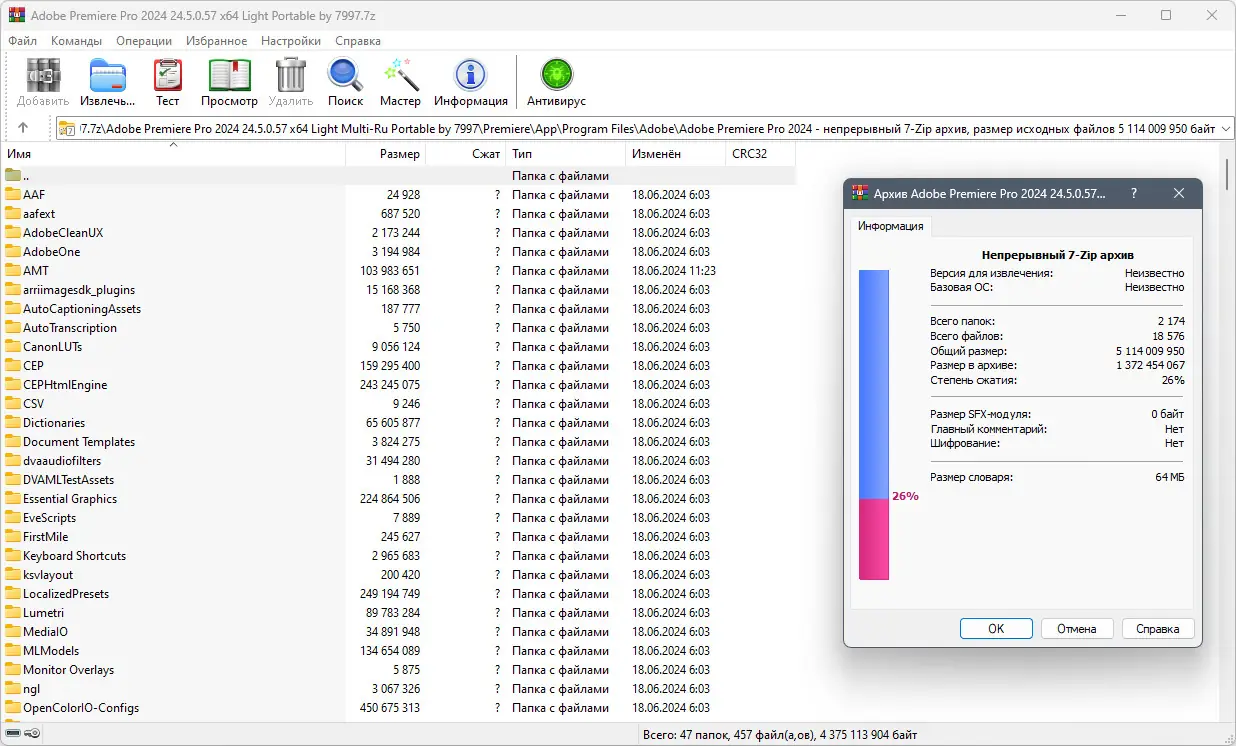Screen dimensions: 1236x746
Task: Open the AdobeCleanUX folder
Action: coord(63,232)
